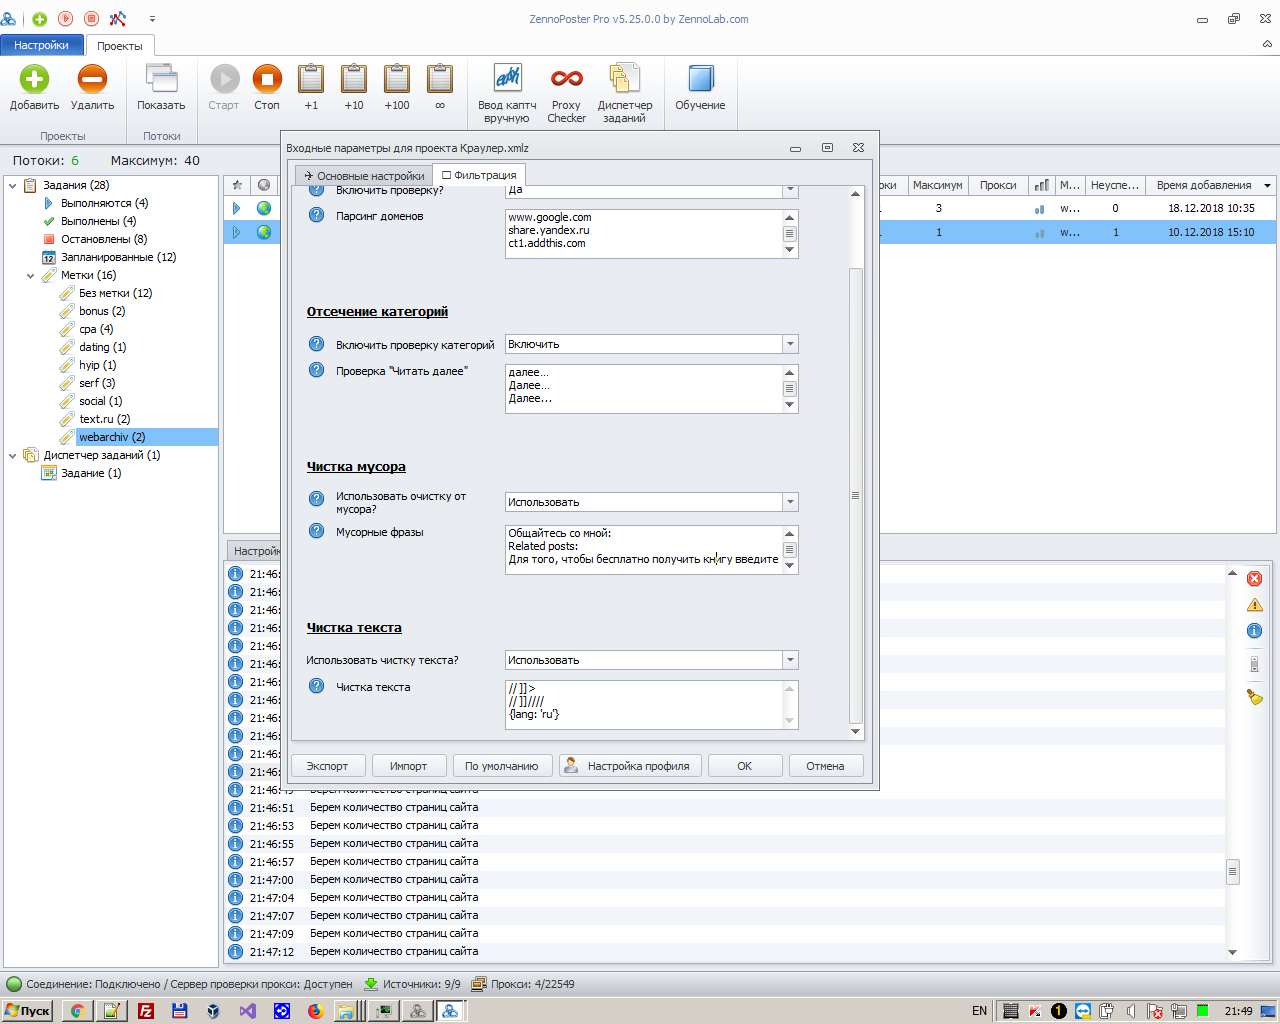
Task: Click the dialog's vertical scrollbar thumb
Action: pos(855,495)
